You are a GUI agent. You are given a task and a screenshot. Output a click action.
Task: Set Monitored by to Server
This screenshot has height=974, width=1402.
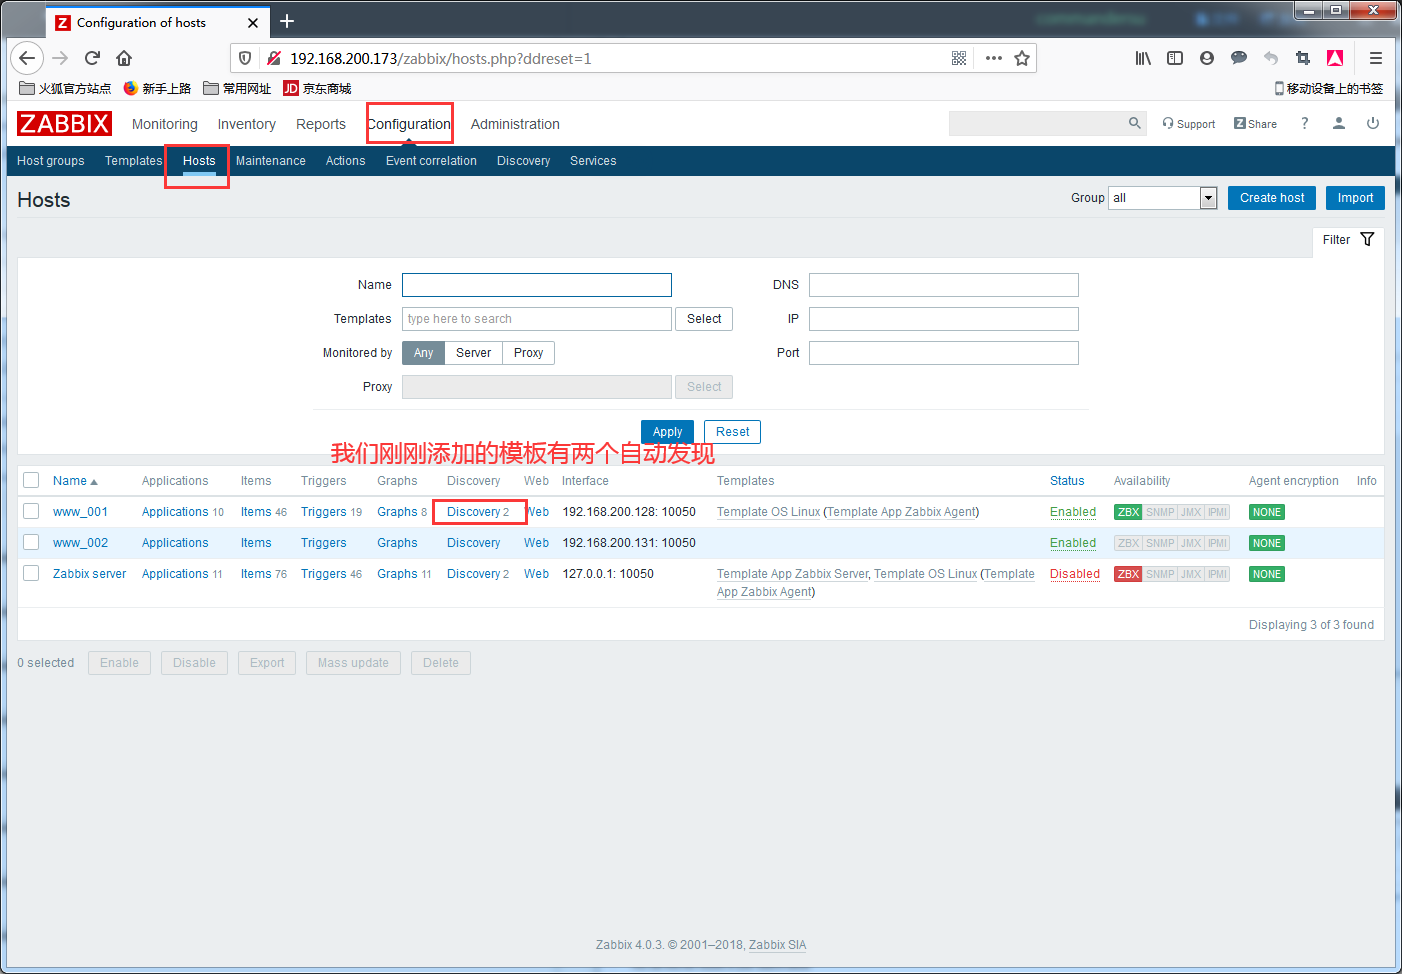point(473,353)
